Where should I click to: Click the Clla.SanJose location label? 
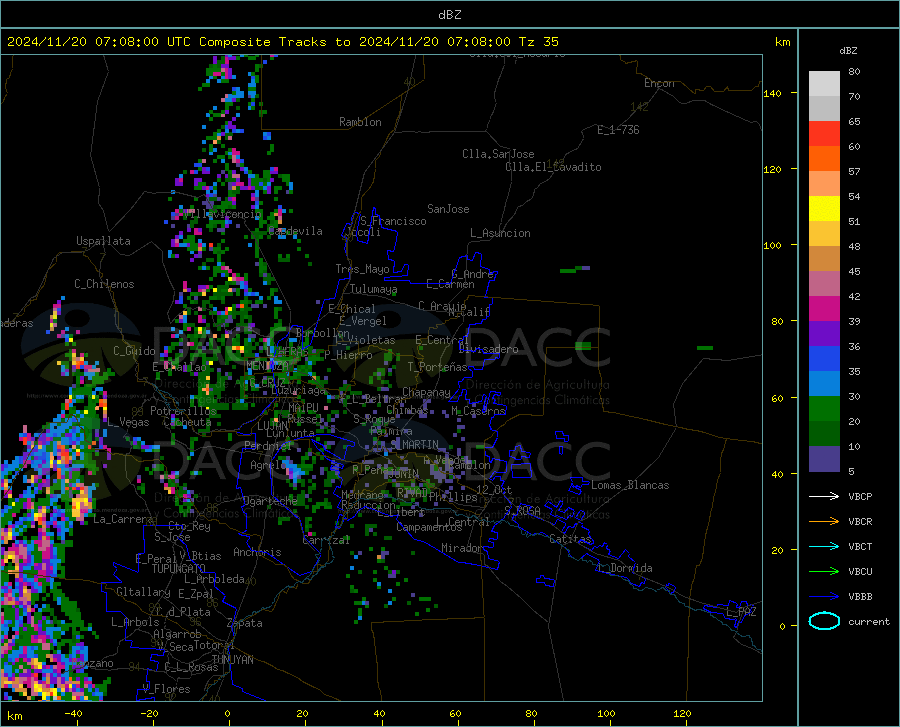(498, 154)
